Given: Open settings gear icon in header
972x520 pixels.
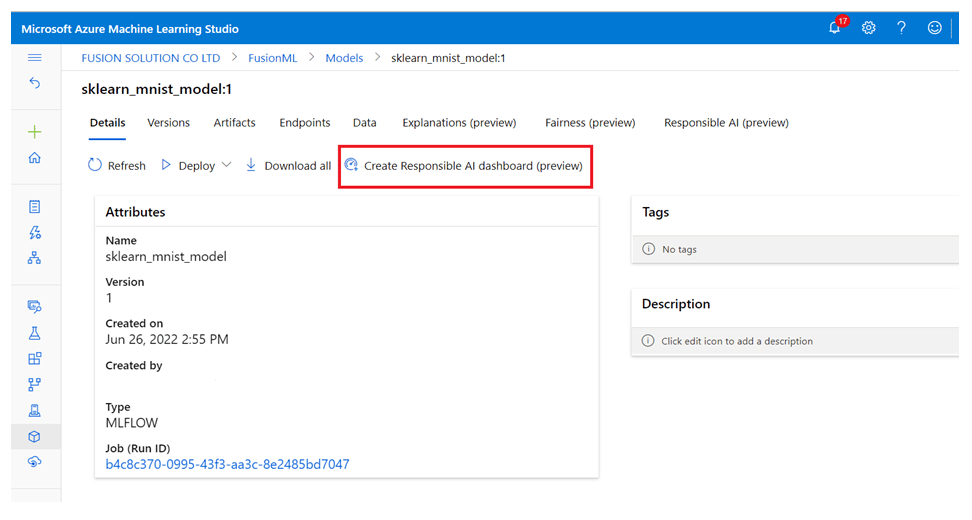Looking at the screenshot, I should point(868,28).
